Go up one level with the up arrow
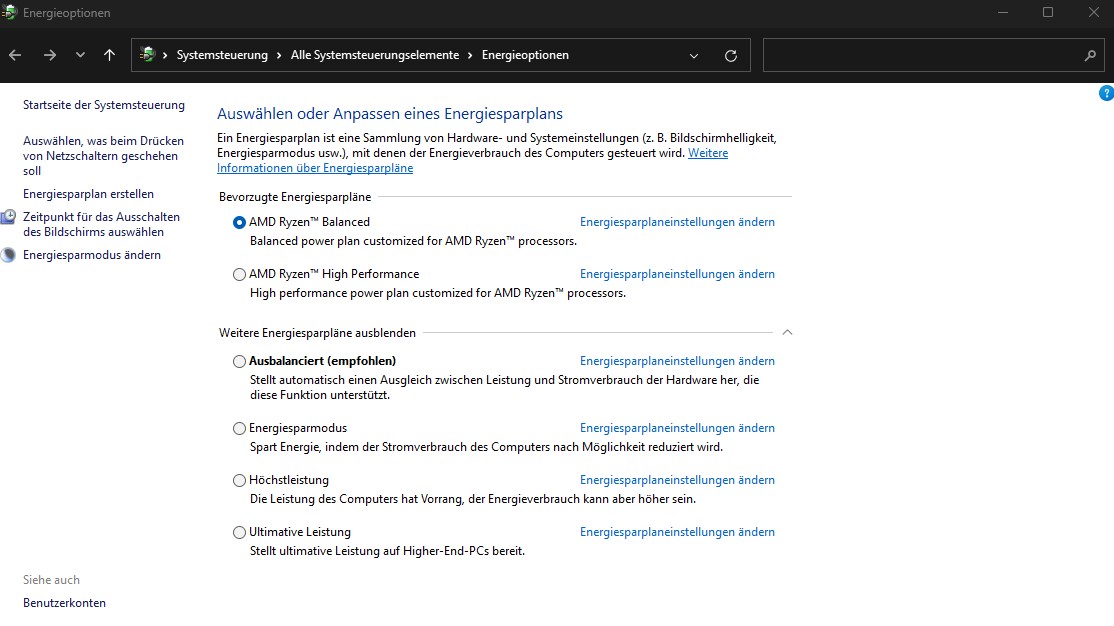The height and width of the screenshot is (626, 1114). tap(109, 55)
